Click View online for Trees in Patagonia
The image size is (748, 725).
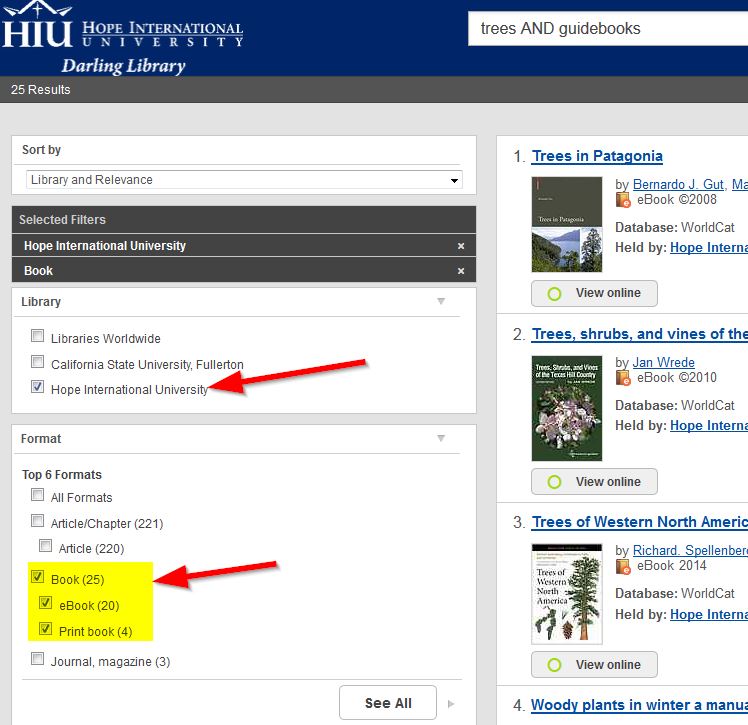tap(594, 293)
